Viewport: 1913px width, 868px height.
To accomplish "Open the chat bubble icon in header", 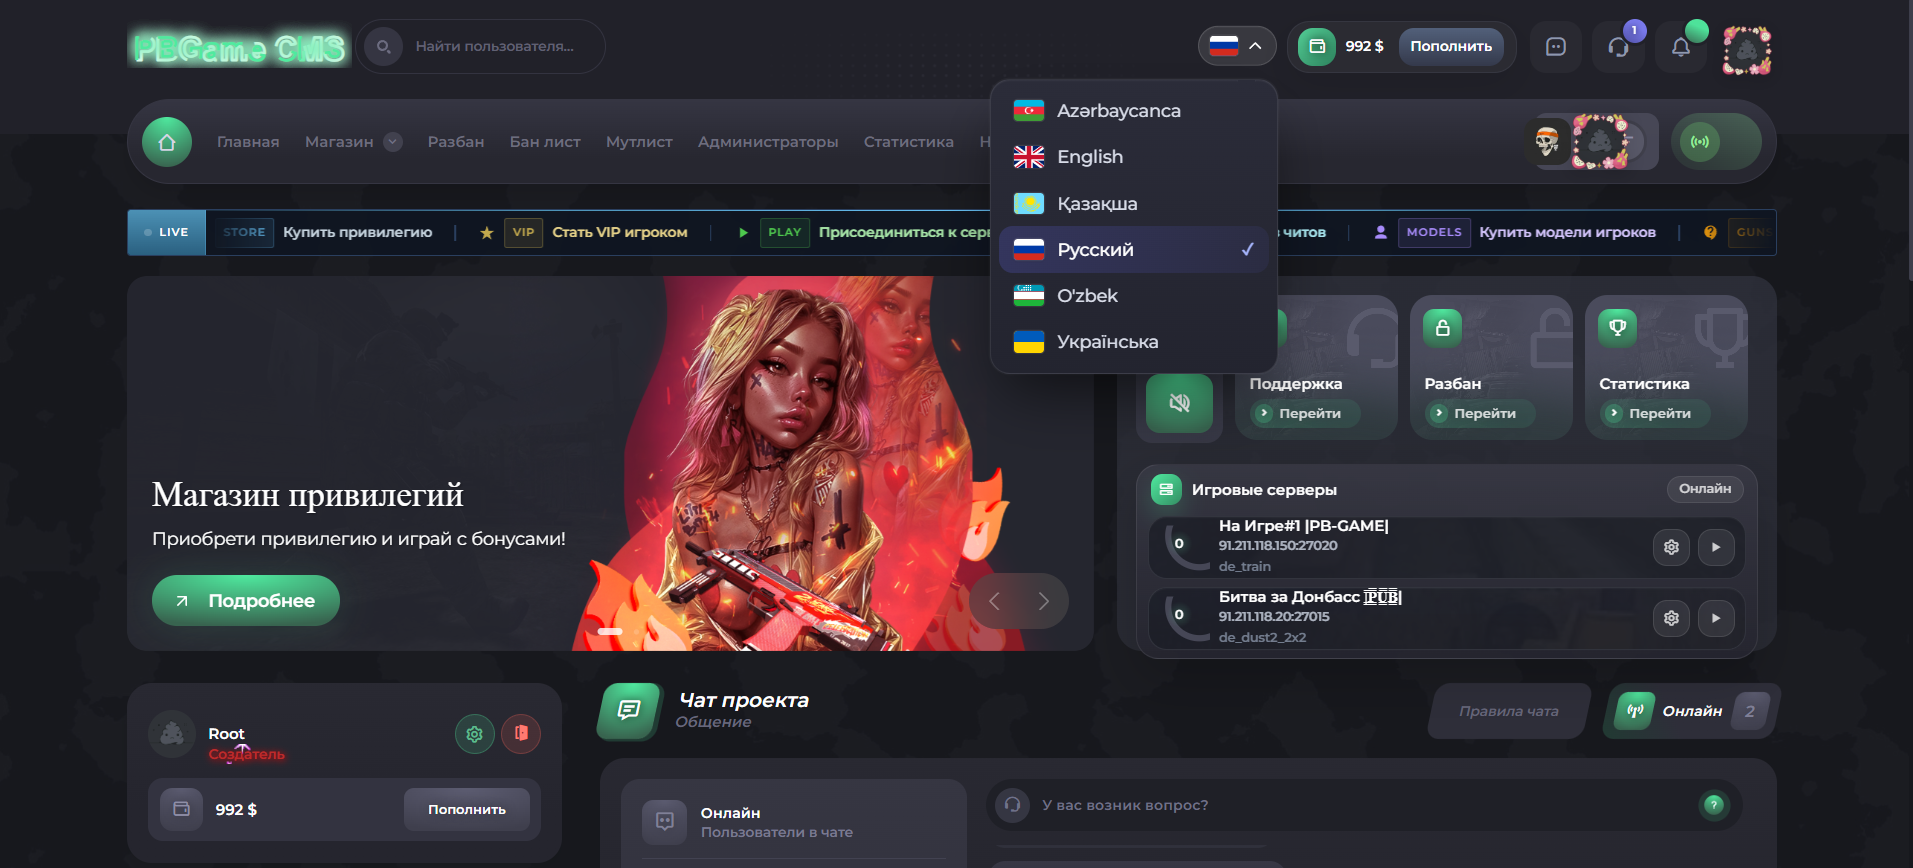I will click(1556, 47).
